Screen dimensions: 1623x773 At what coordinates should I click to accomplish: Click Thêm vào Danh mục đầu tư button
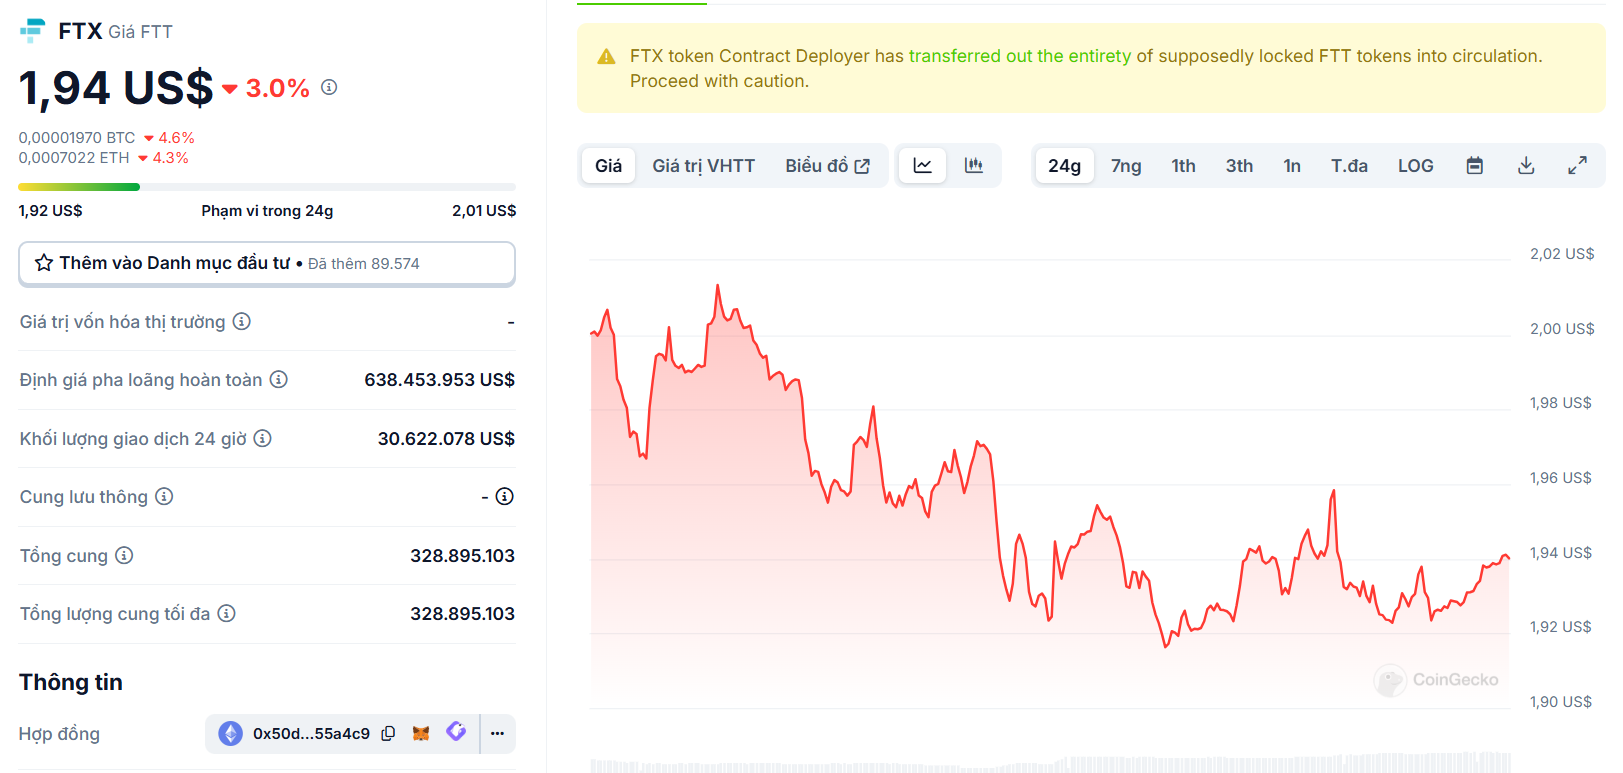point(267,263)
